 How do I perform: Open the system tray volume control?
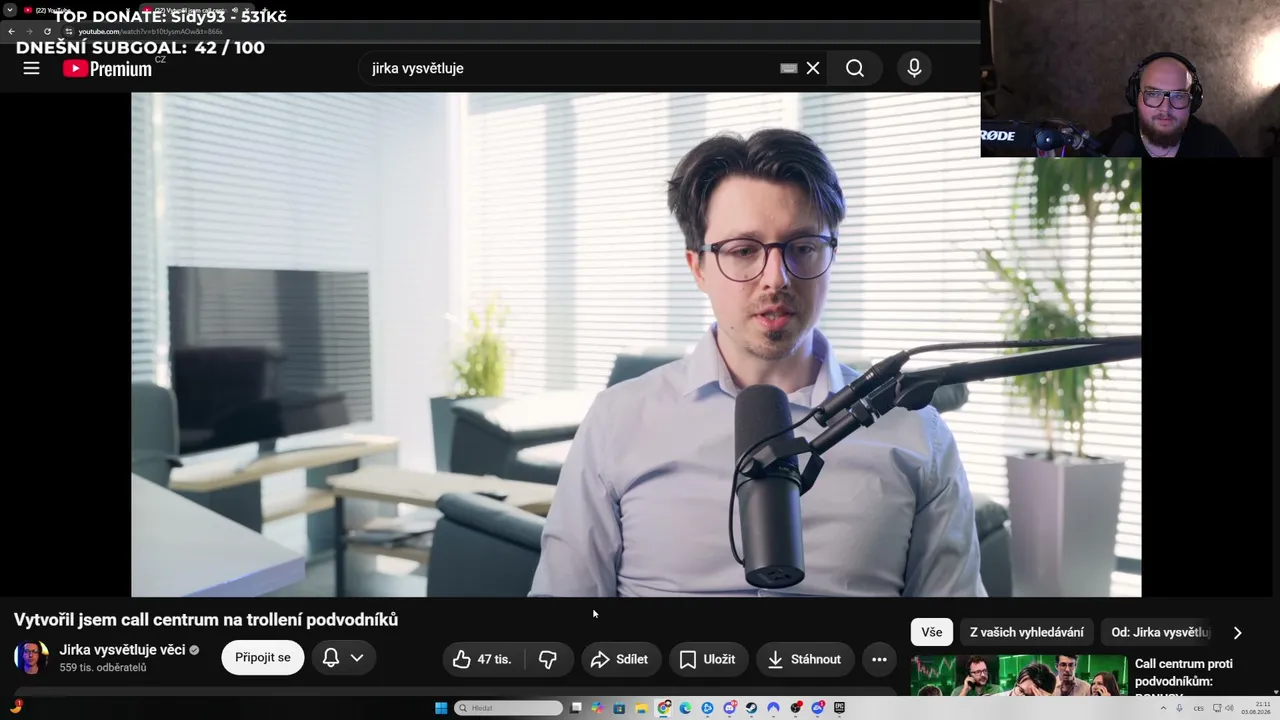(1229, 708)
